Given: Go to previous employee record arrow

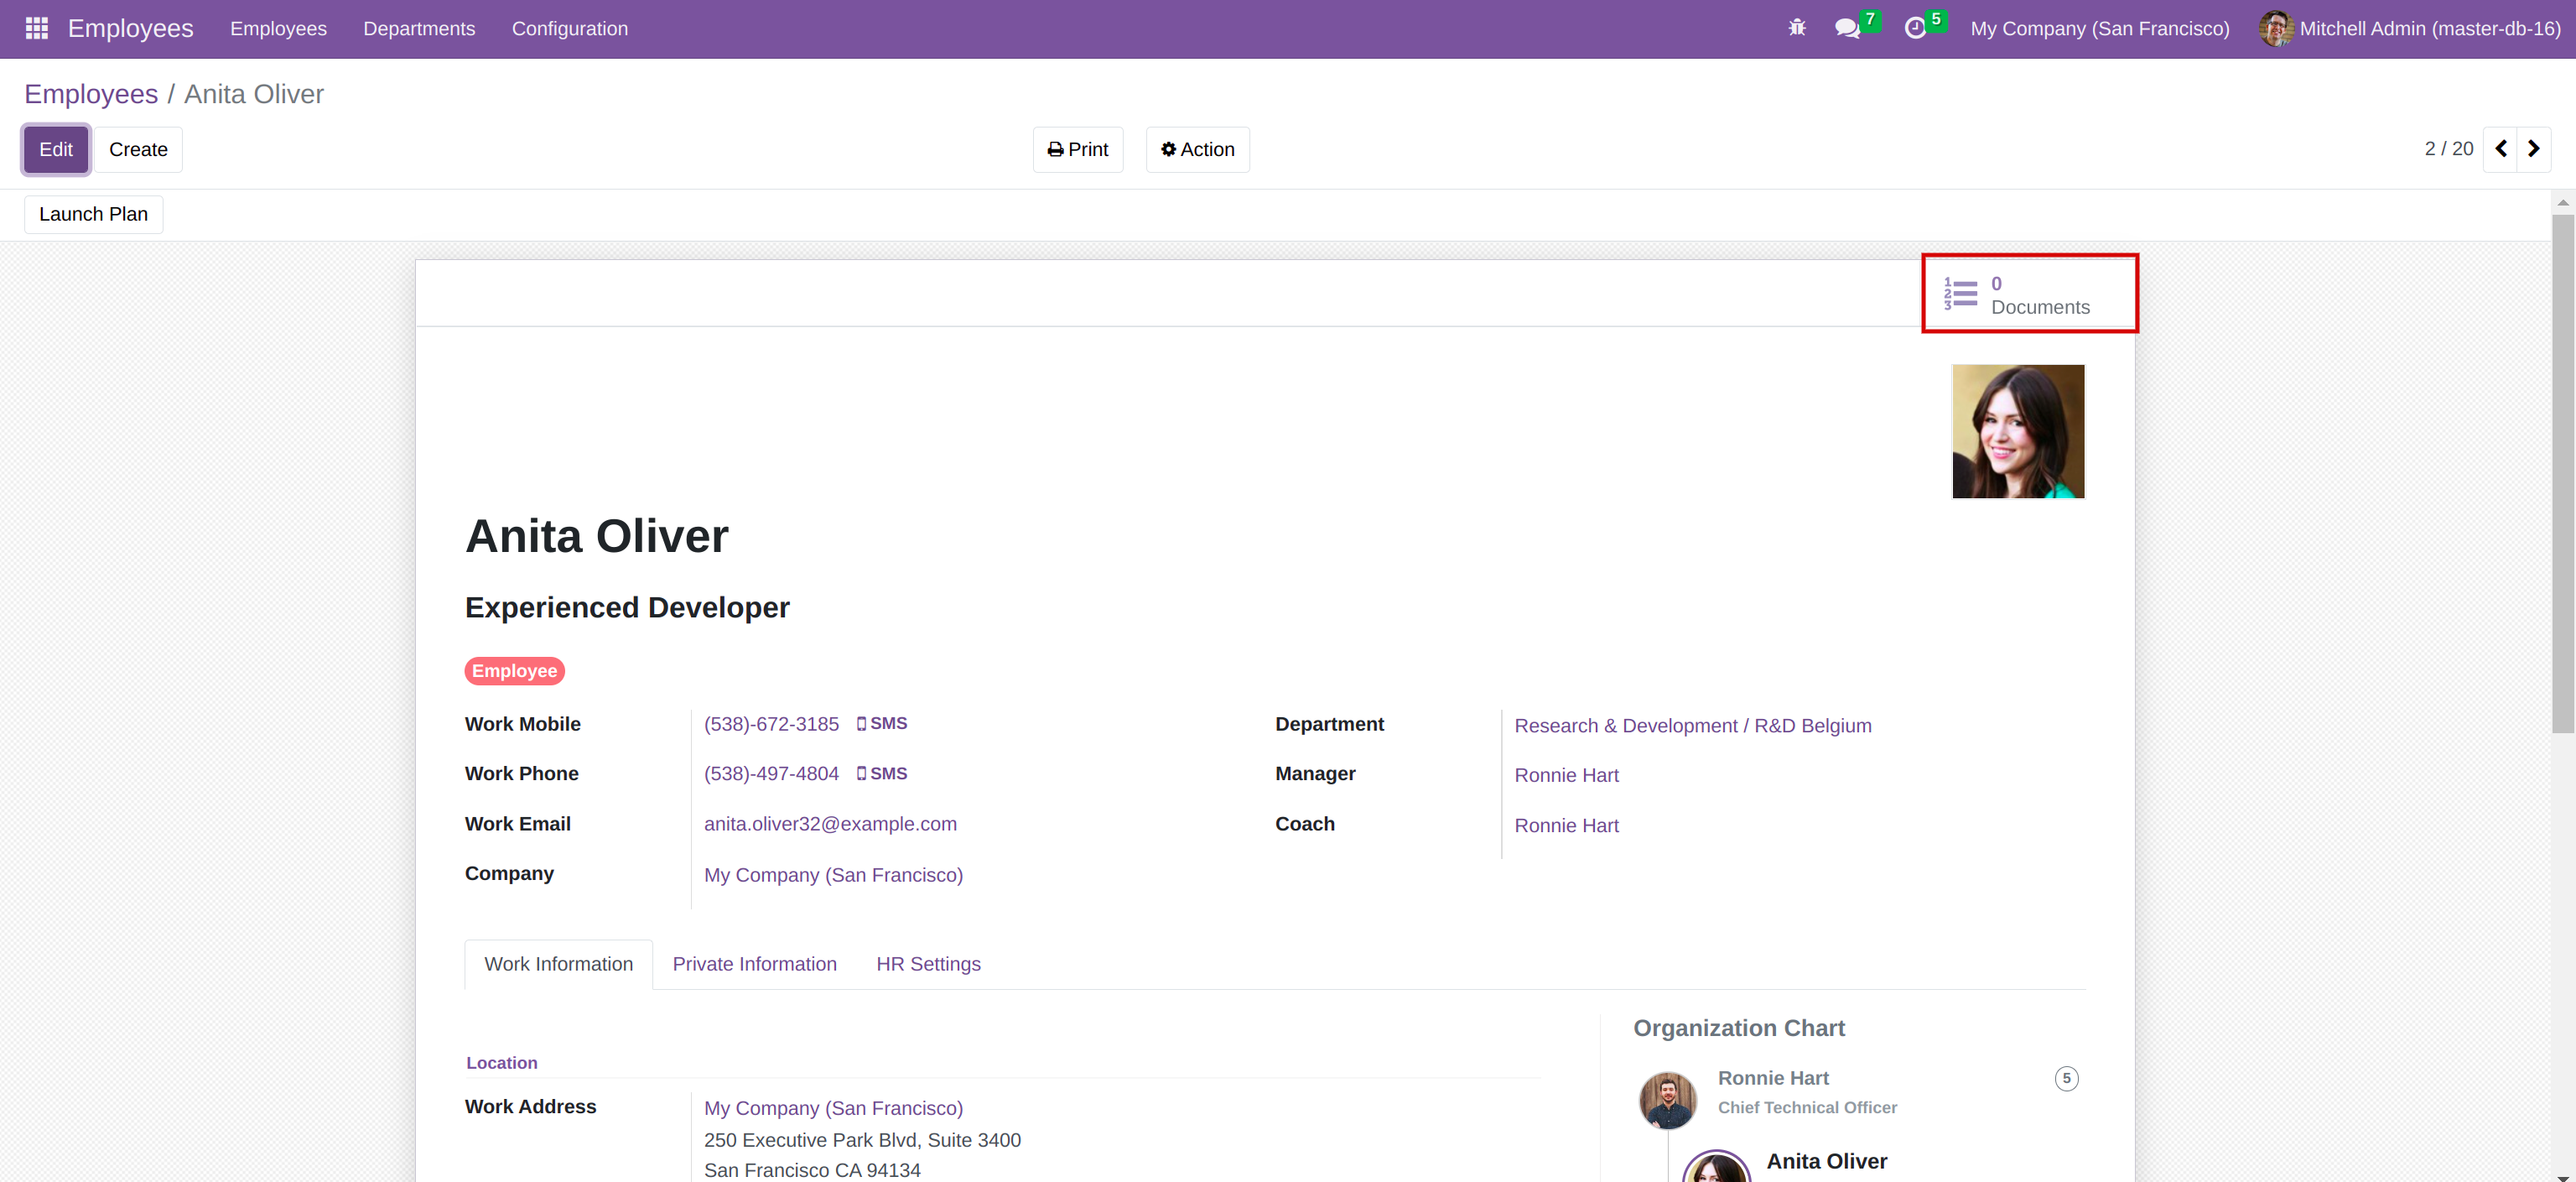Looking at the screenshot, I should coord(2501,149).
